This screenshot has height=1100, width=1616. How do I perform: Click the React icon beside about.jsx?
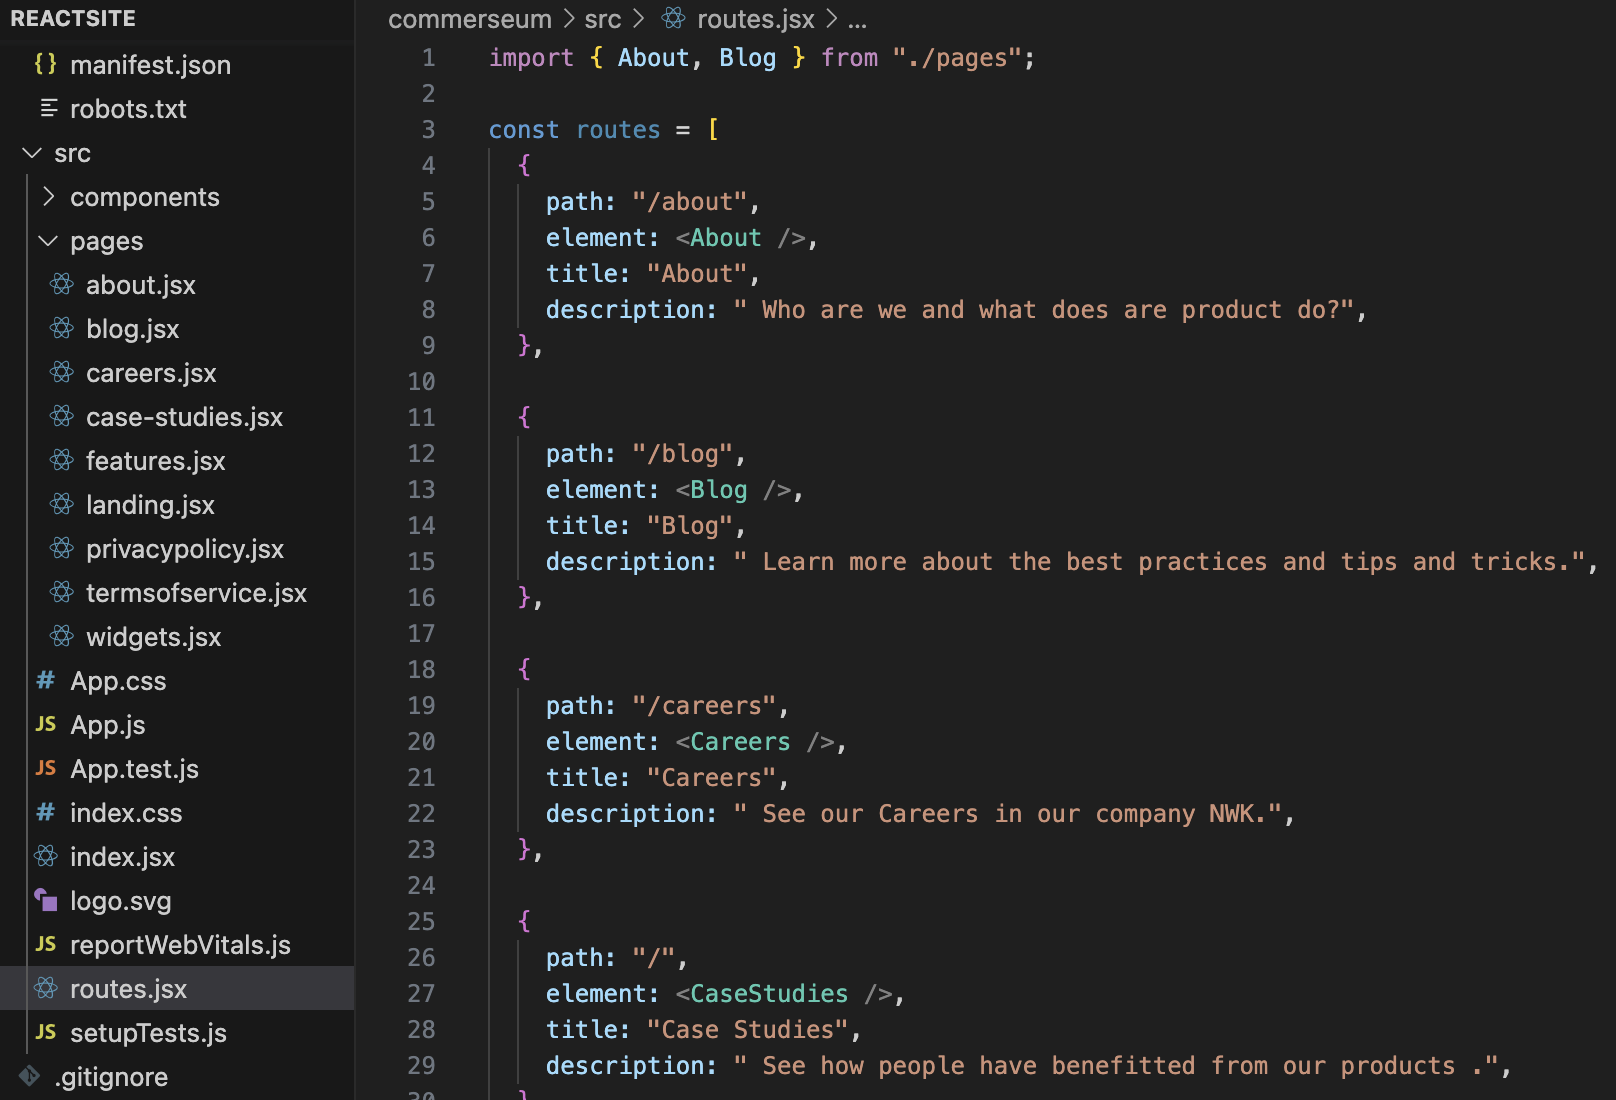pos(62,285)
